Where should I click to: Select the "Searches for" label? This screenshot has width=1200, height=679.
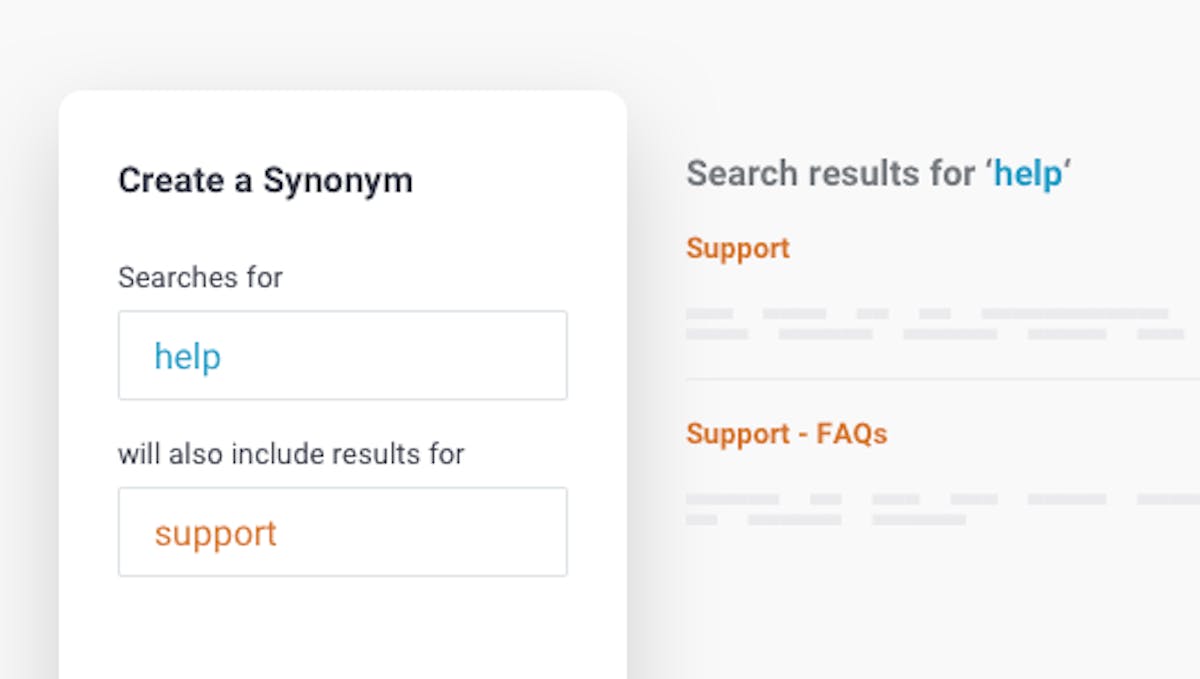pyautogui.click(x=200, y=277)
